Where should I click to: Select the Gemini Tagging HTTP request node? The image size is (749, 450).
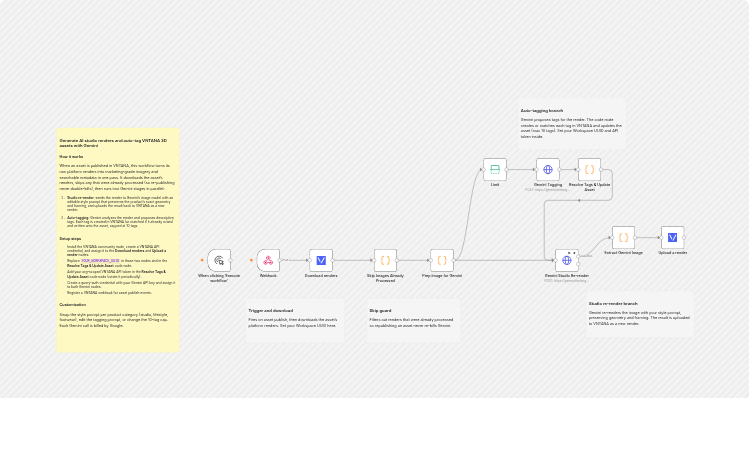click(548, 170)
